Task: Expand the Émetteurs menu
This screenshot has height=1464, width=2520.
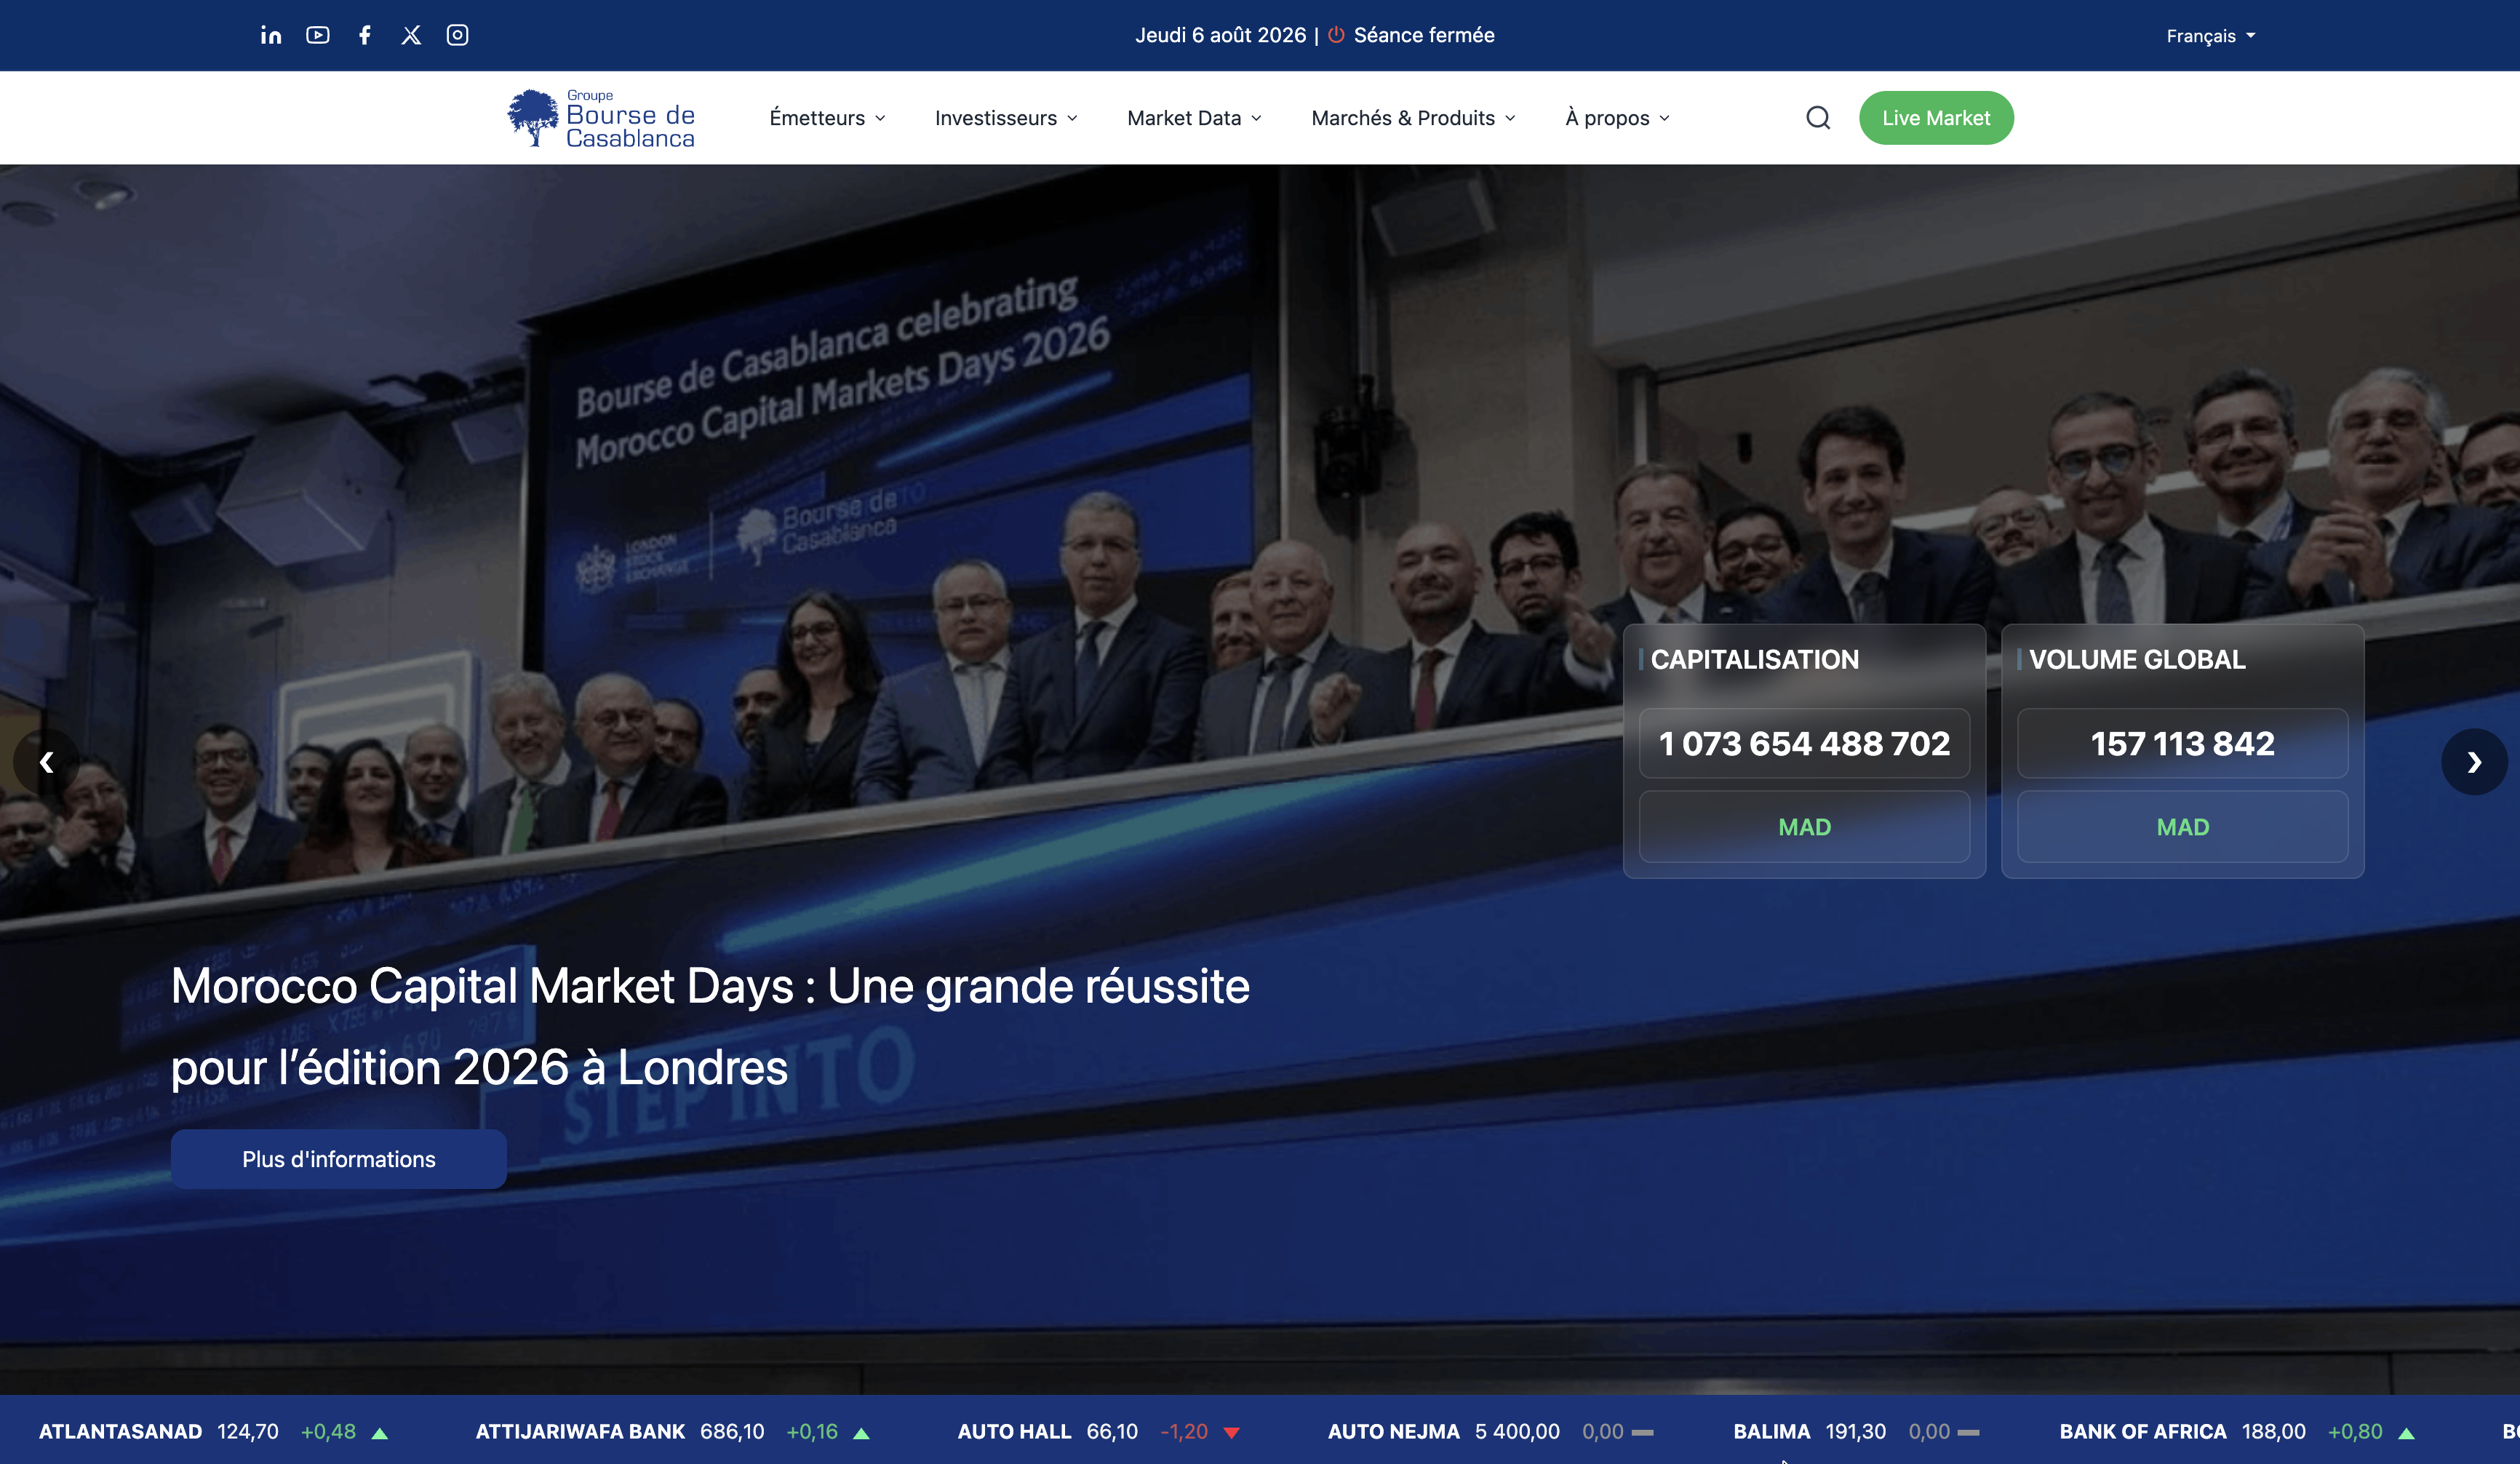Action: coord(827,118)
